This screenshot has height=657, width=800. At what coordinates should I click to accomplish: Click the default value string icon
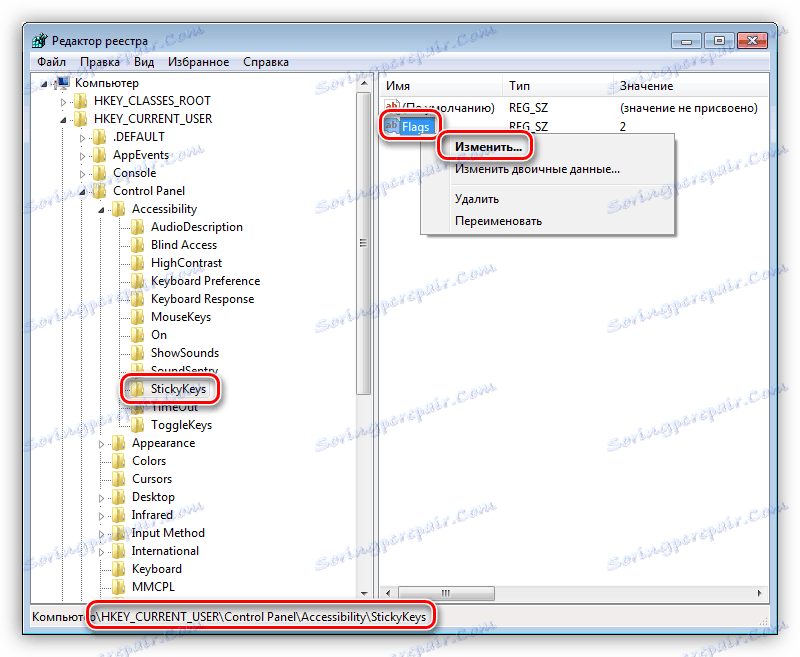click(392, 107)
